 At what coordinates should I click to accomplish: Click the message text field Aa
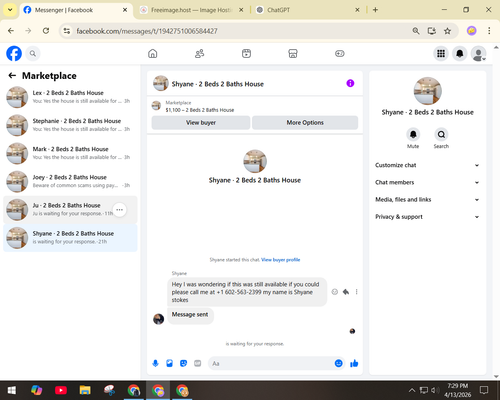(x=271, y=363)
